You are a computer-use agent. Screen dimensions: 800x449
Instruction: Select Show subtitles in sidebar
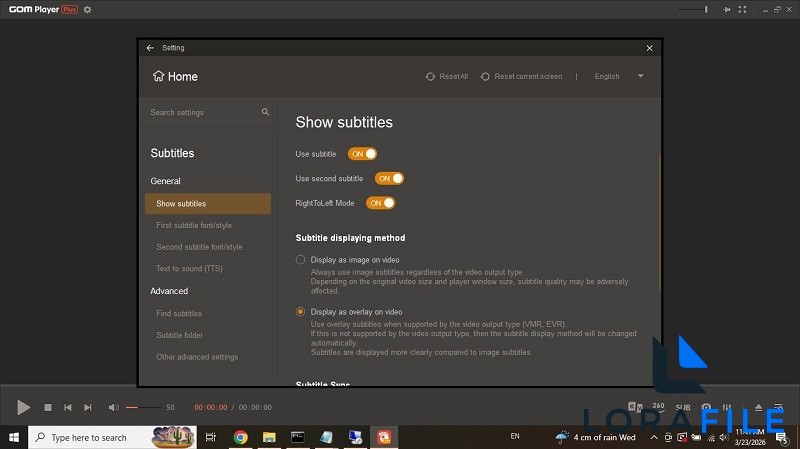208,204
